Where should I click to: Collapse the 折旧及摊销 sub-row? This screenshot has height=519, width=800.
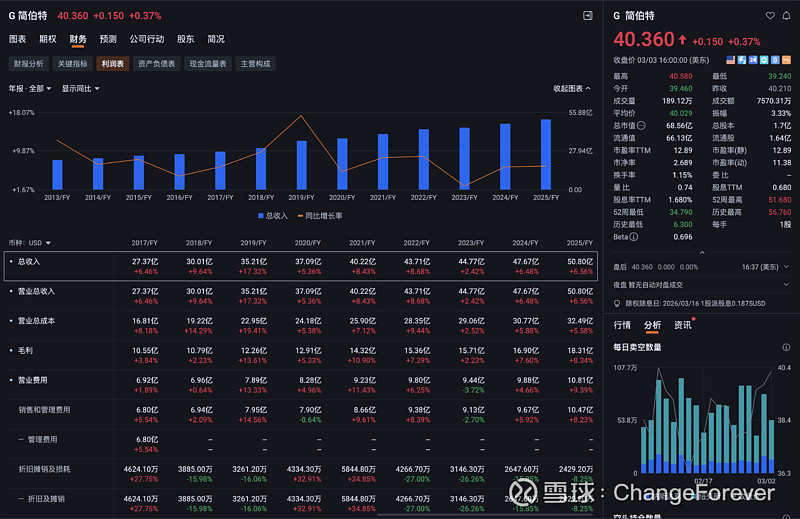point(21,499)
